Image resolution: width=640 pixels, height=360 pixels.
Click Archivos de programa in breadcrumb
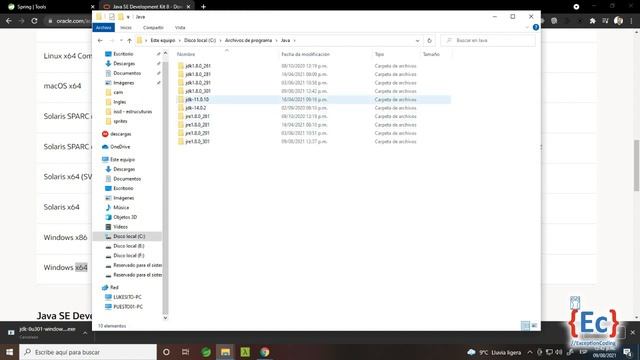(x=248, y=40)
